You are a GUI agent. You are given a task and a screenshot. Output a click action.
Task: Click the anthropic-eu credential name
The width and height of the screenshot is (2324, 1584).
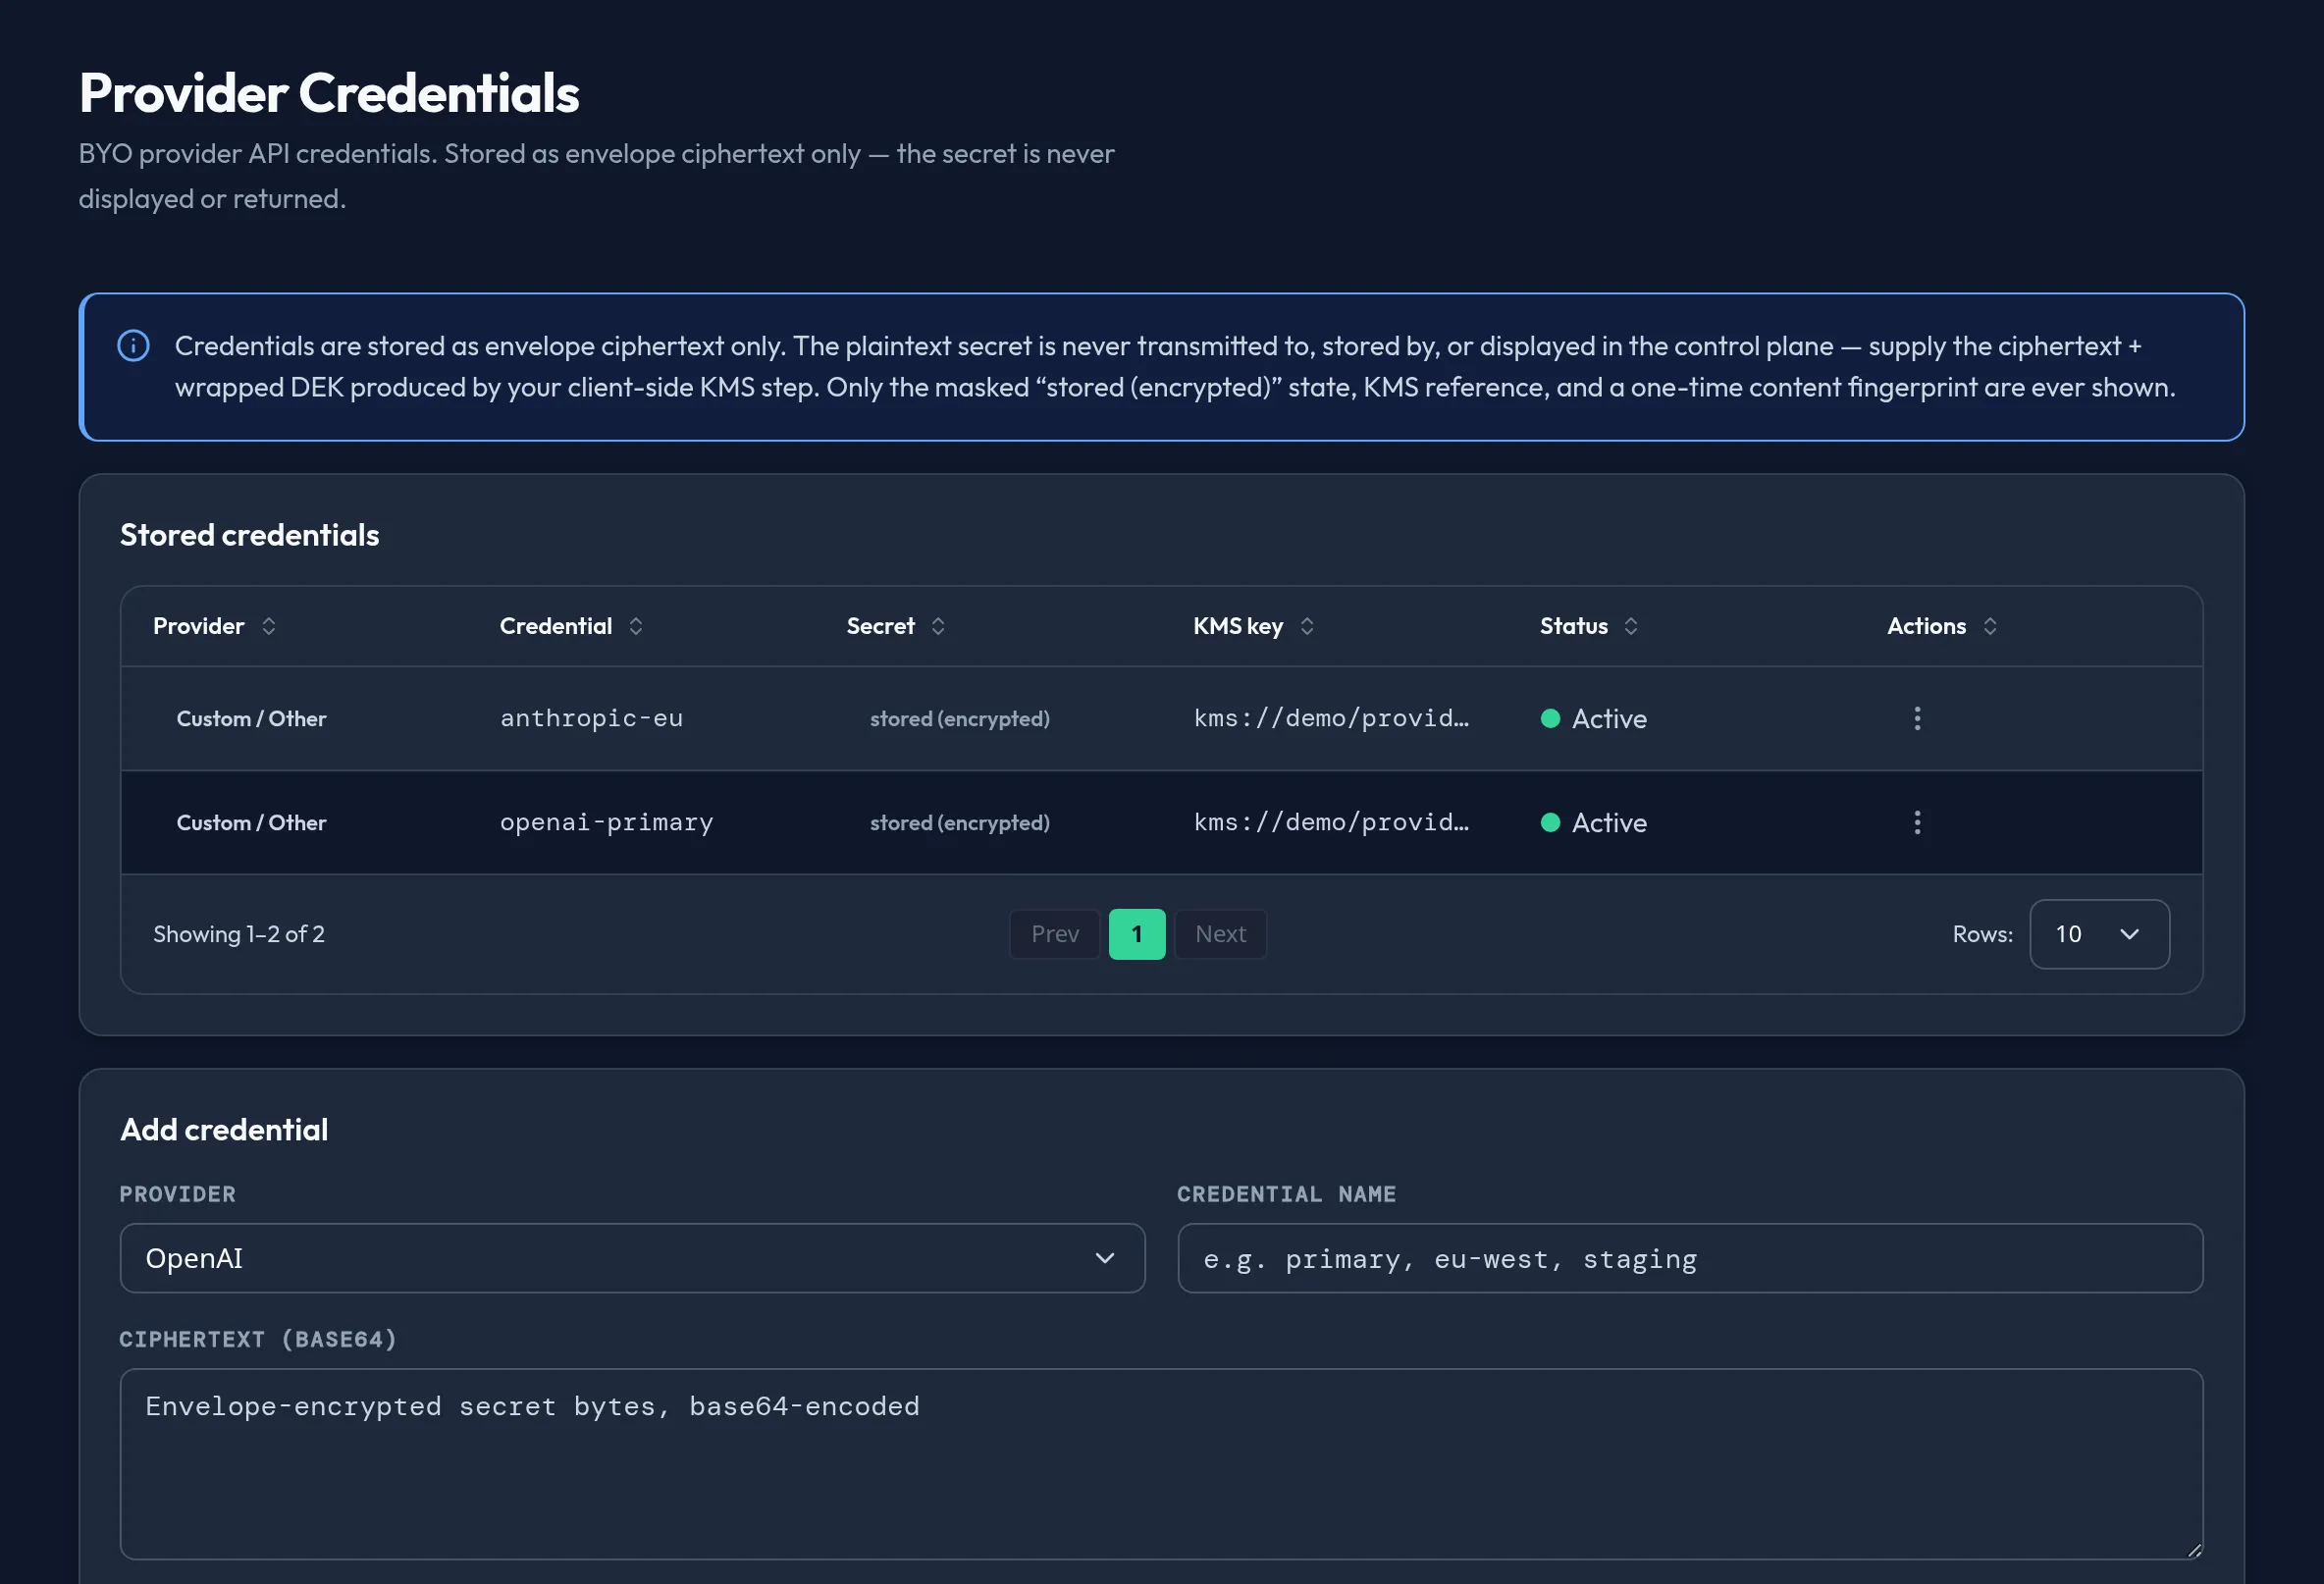coord(592,718)
